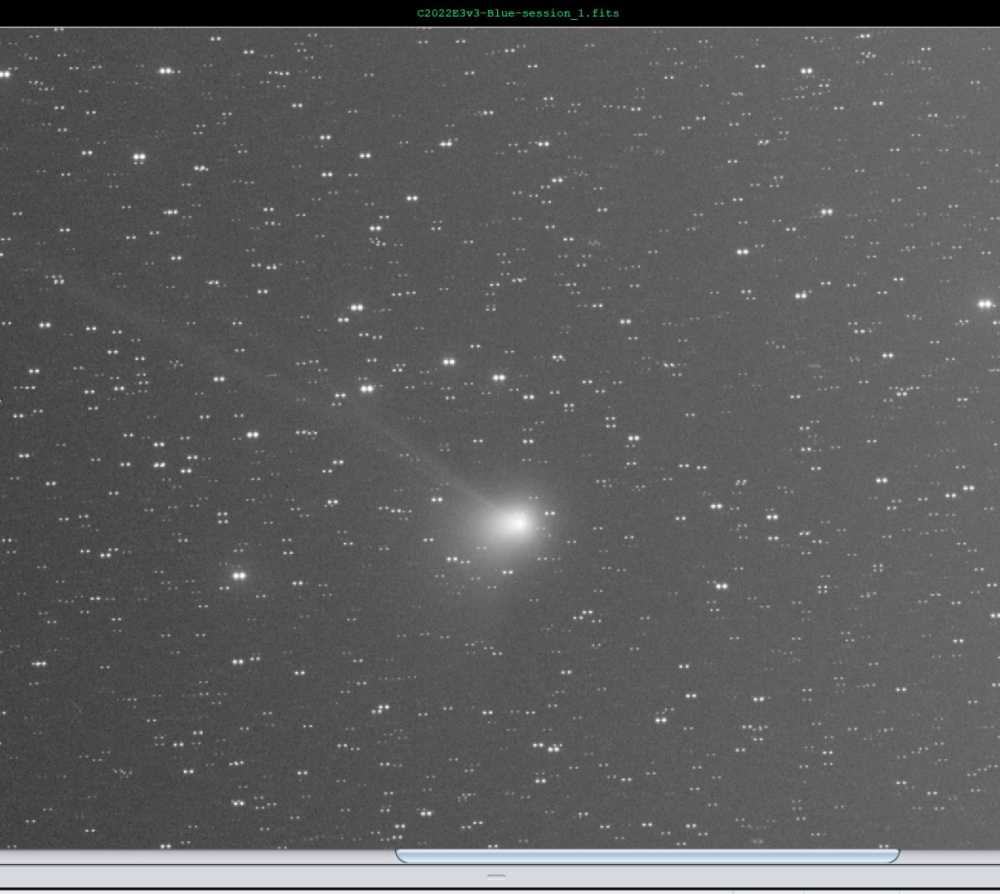Click the star at far left top edge
Viewport: 1000px width, 894px height.
(x=4, y=73)
